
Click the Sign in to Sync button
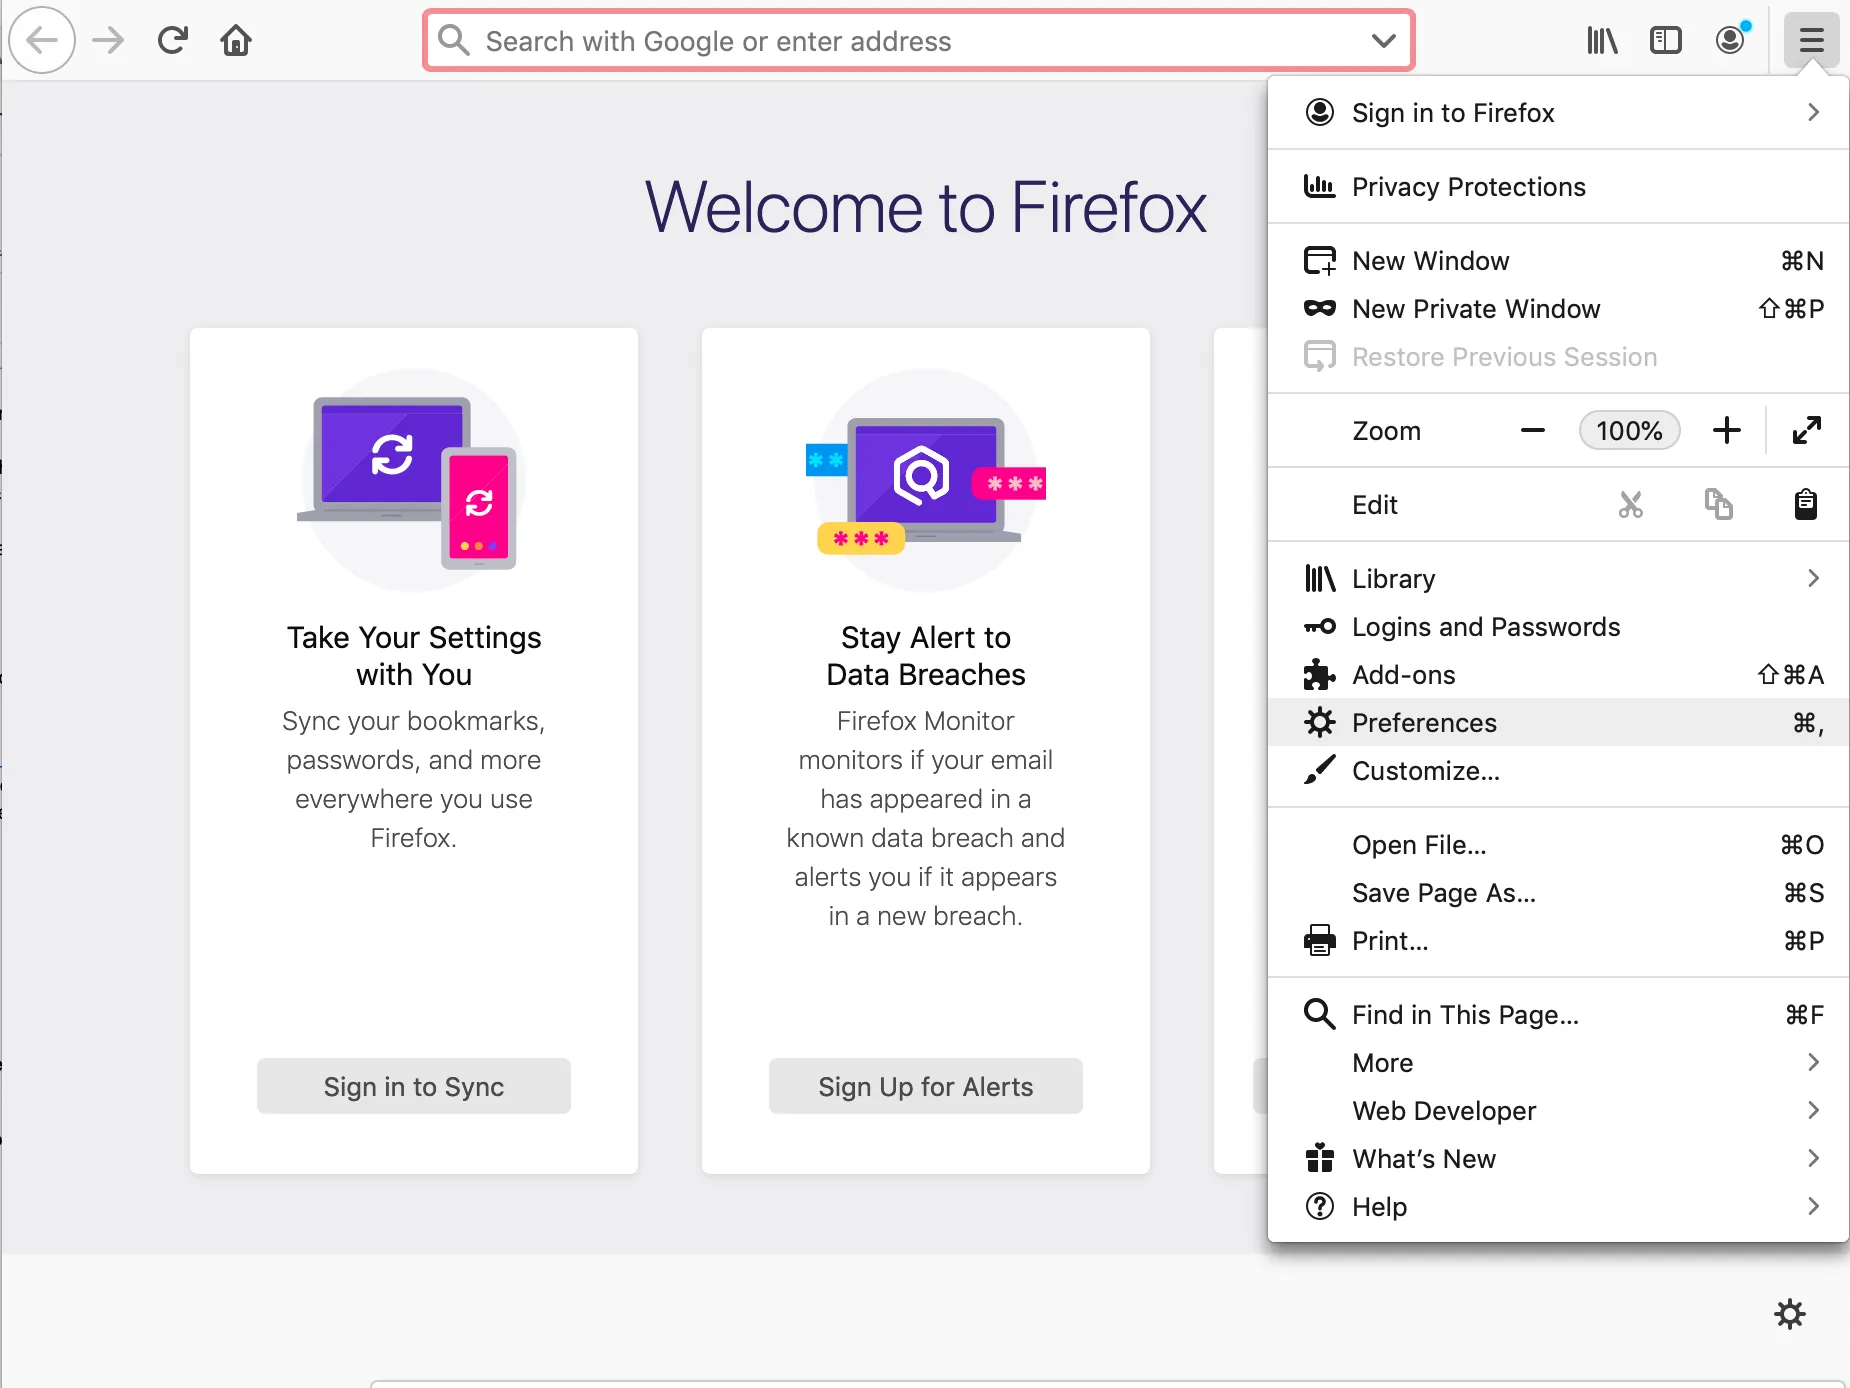(414, 1086)
